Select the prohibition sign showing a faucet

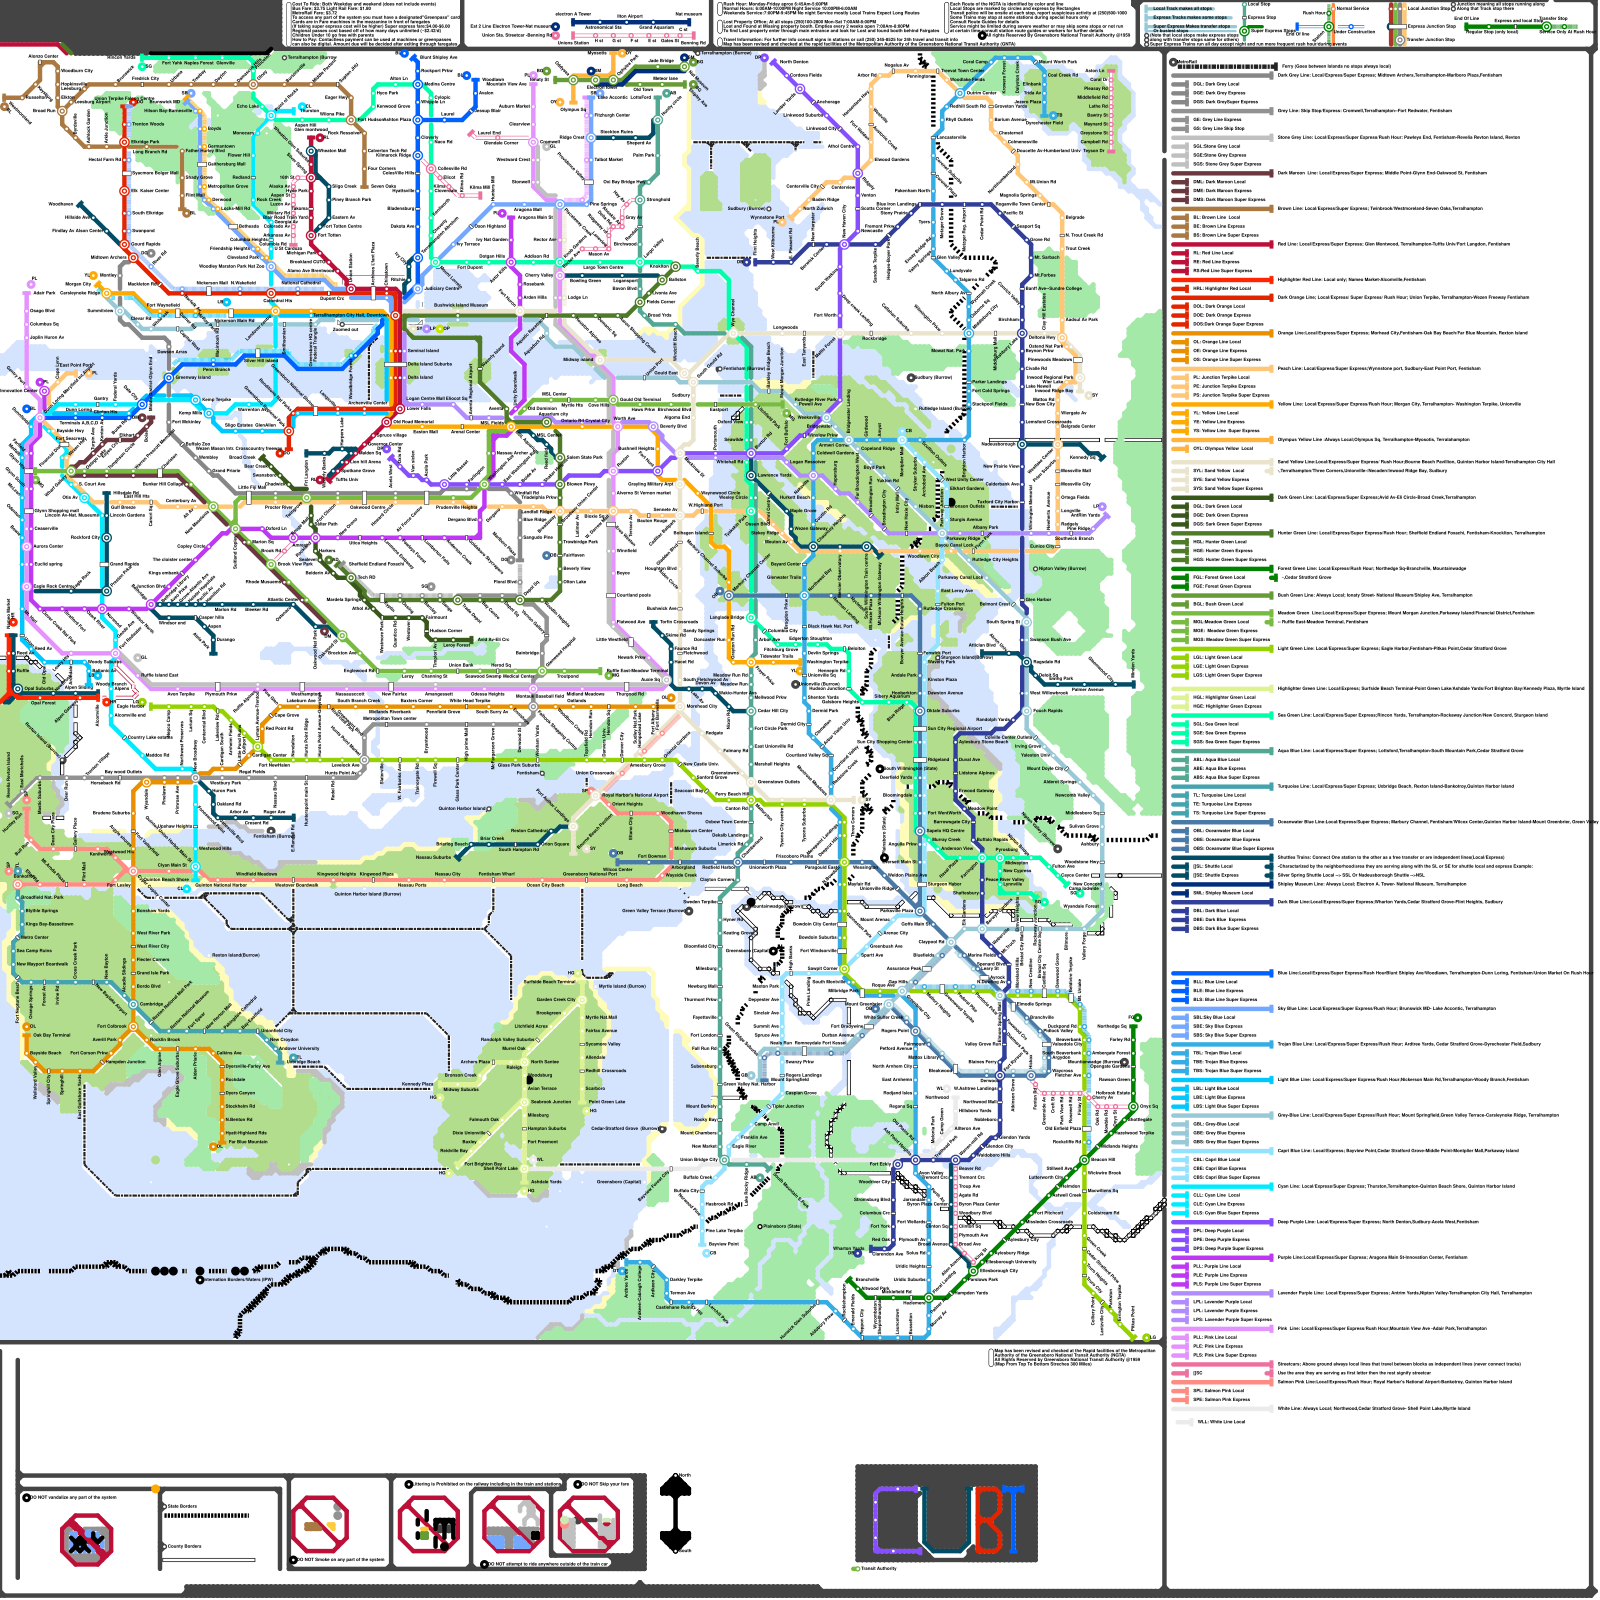tap(512, 1526)
